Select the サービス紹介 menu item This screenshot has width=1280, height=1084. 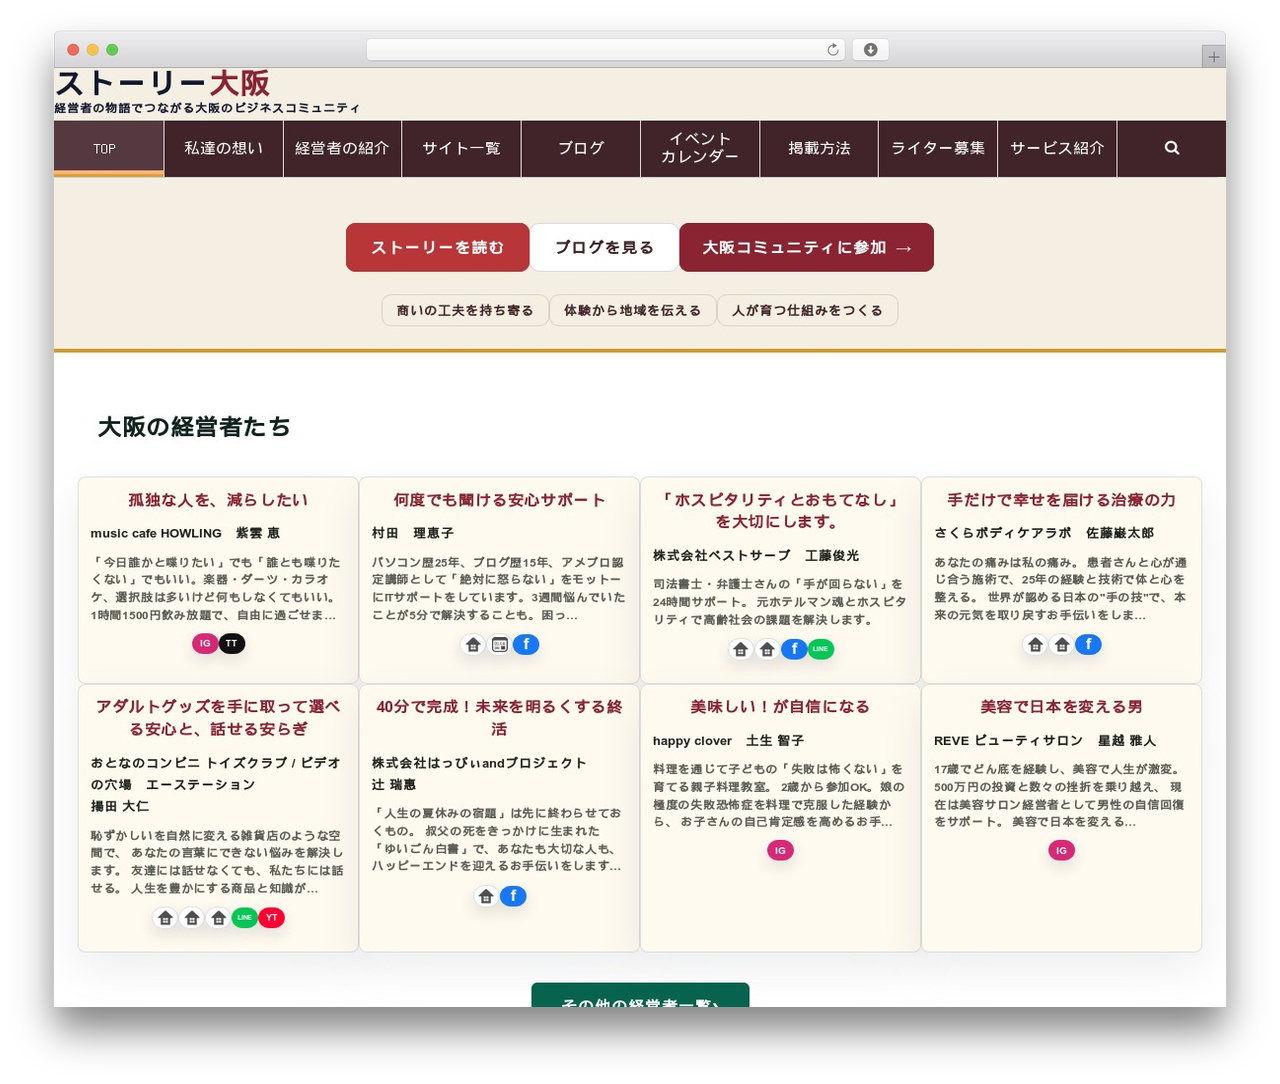(1057, 149)
